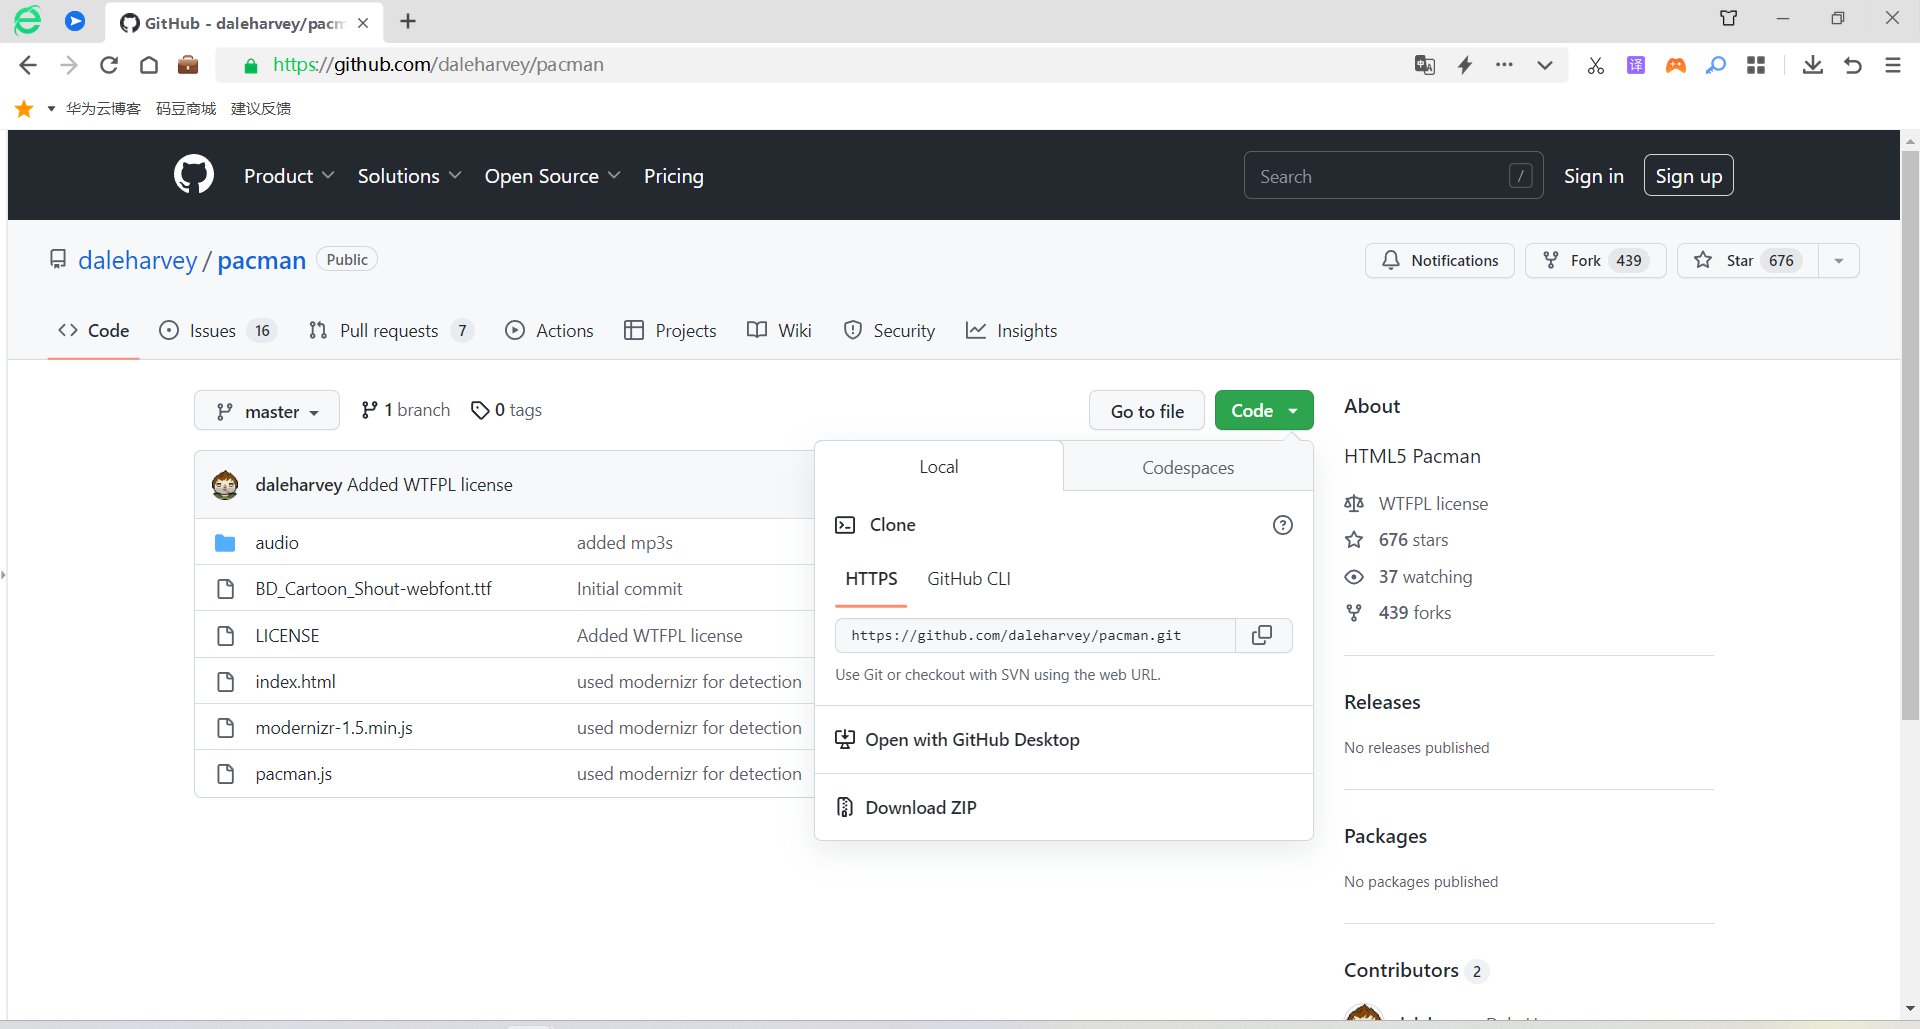View the 0 tags link
Image resolution: width=1920 pixels, height=1029 pixels.
pos(507,410)
